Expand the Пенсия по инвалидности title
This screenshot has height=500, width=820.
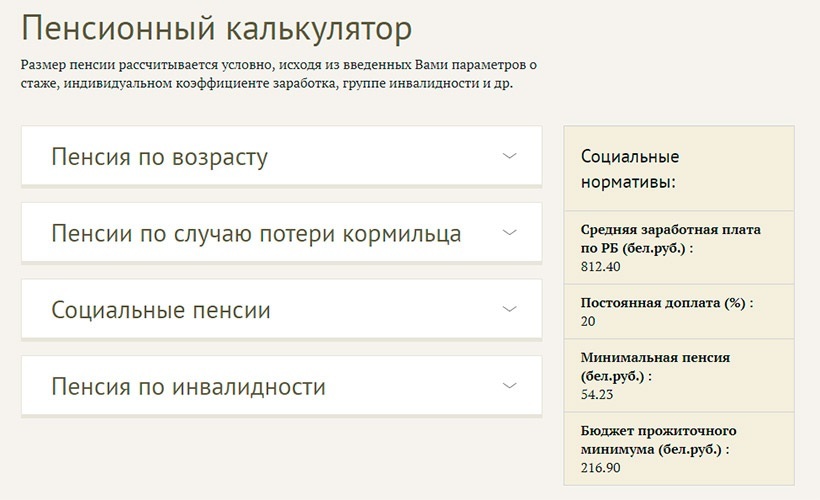click(x=188, y=387)
